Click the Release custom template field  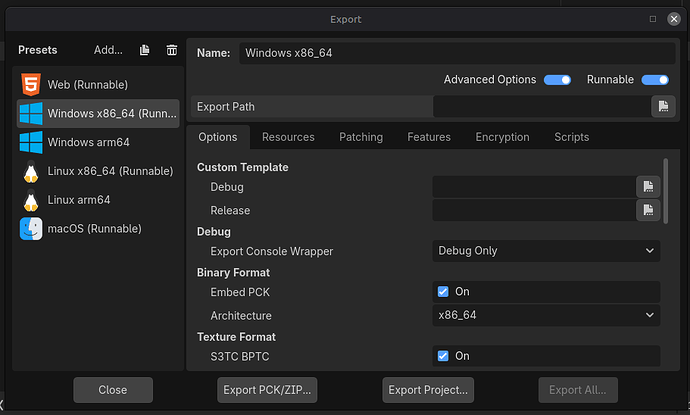point(534,210)
